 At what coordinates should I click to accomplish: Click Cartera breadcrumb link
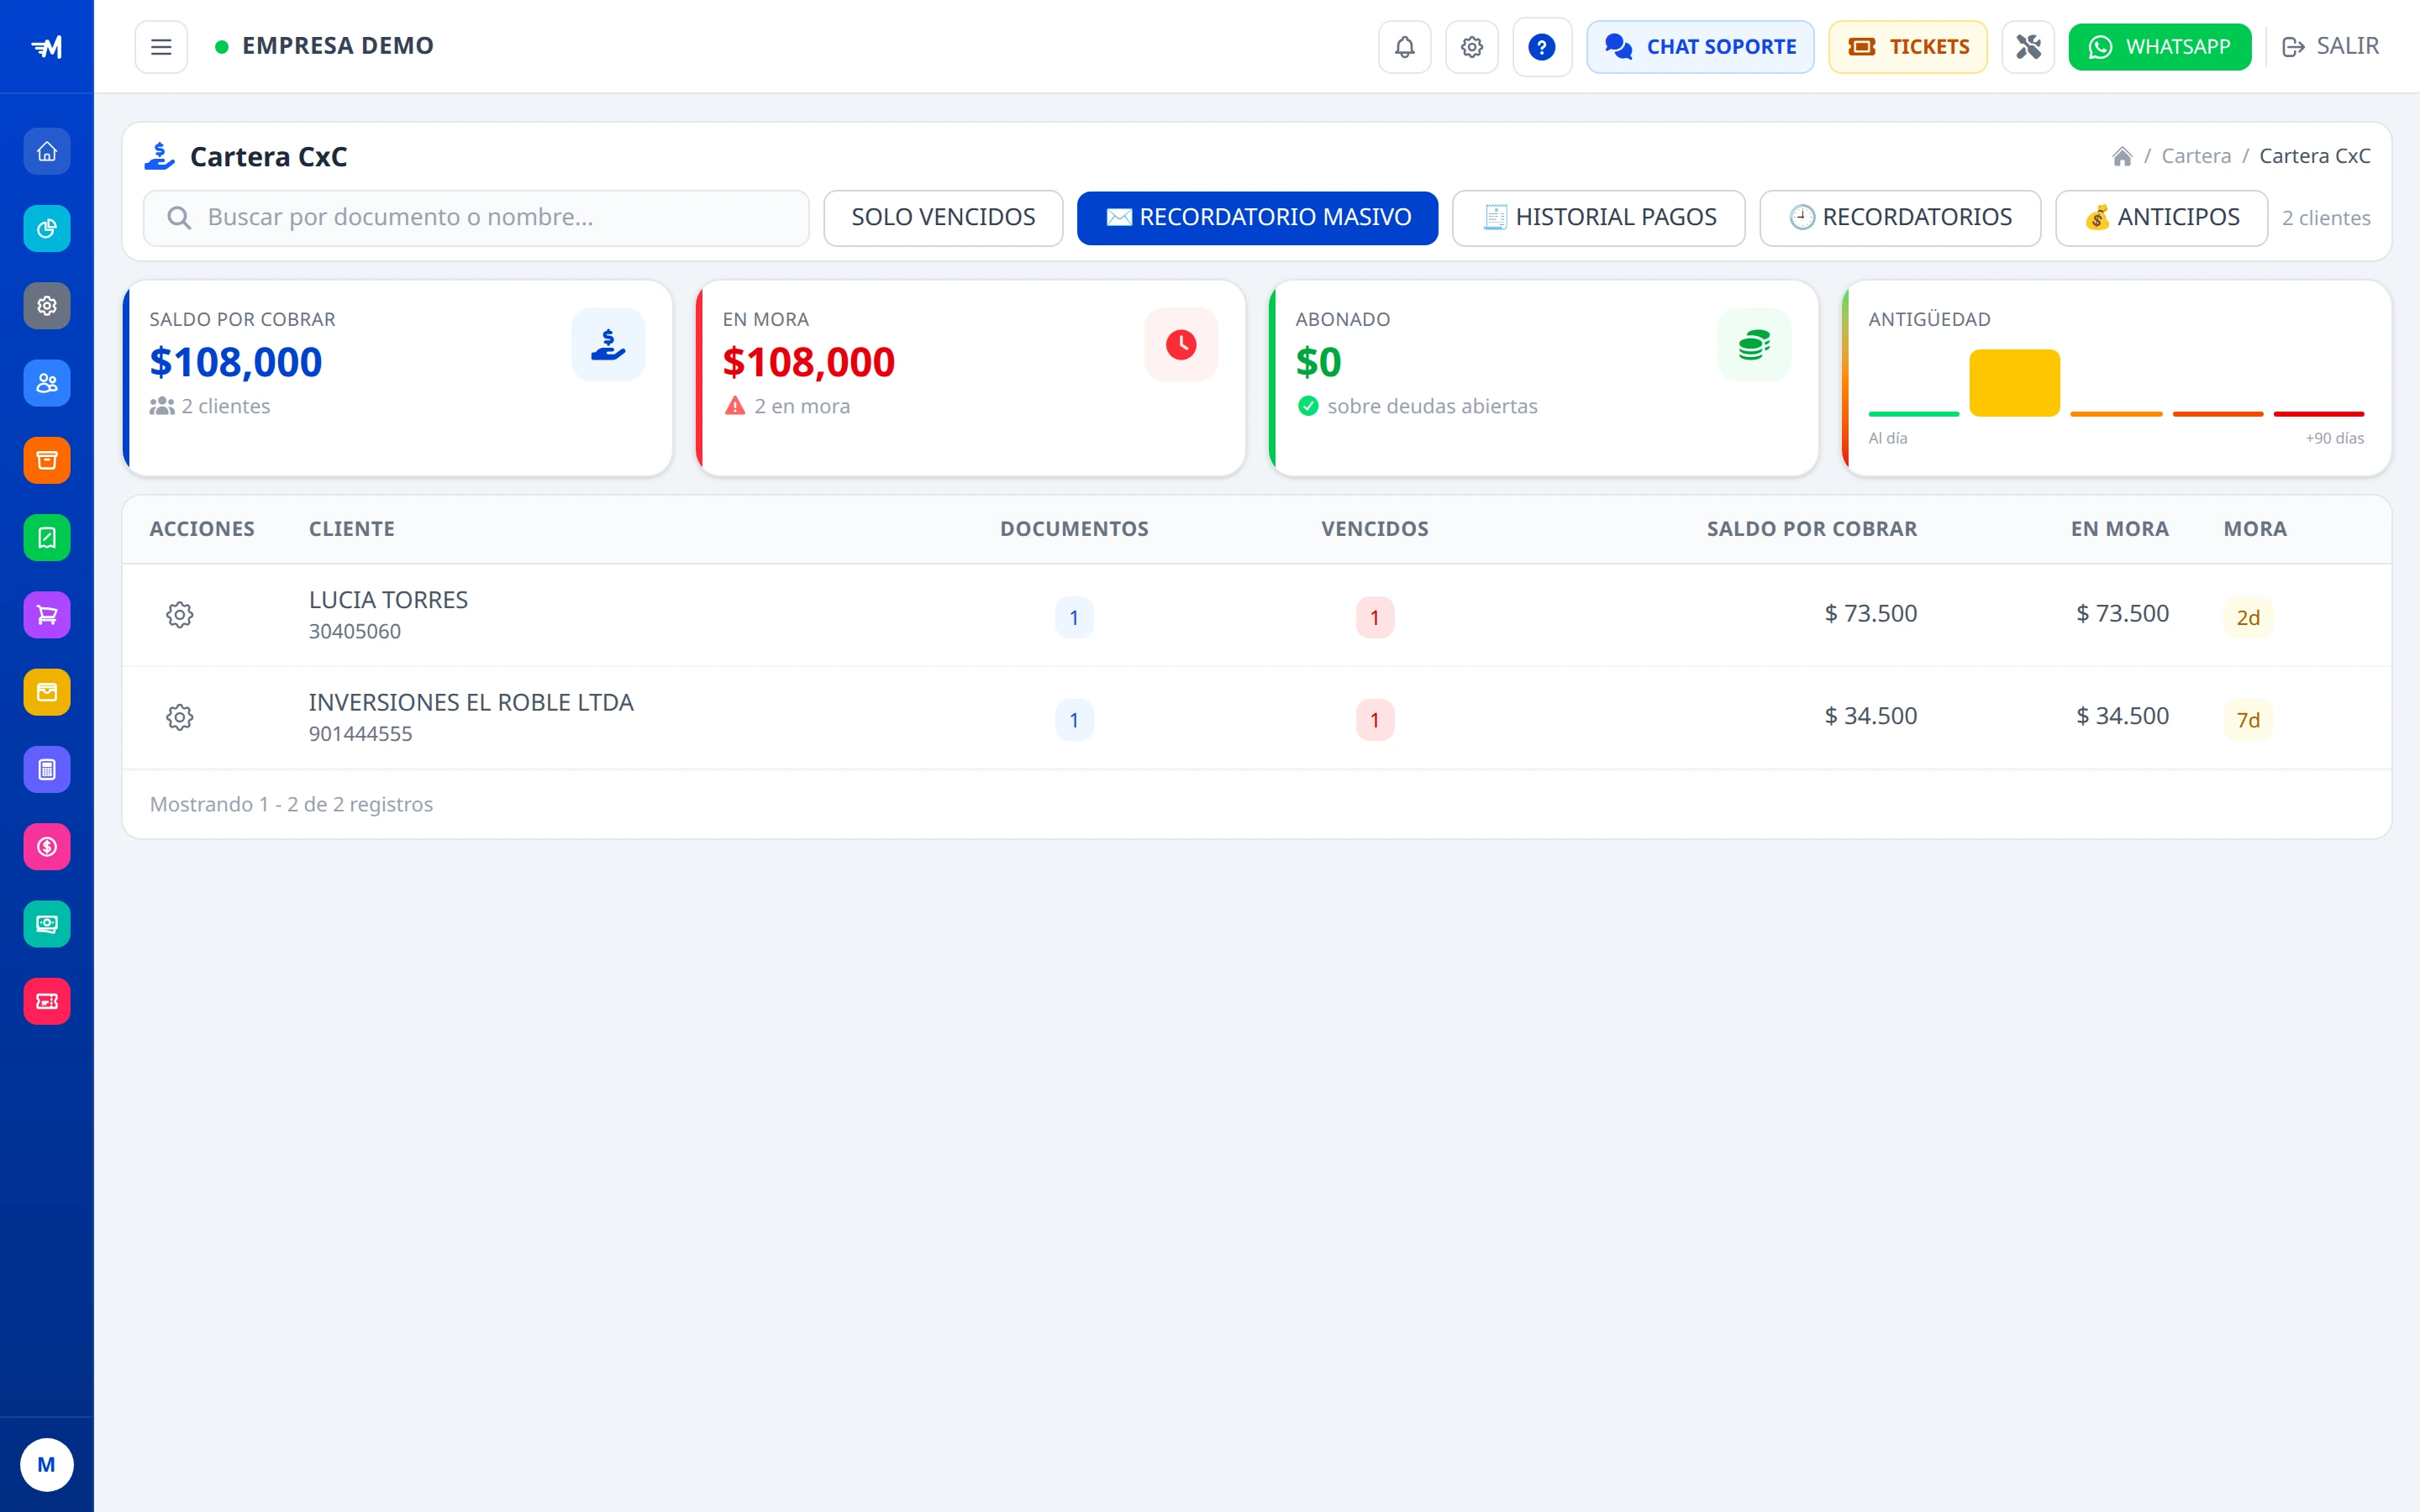click(x=2196, y=156)
